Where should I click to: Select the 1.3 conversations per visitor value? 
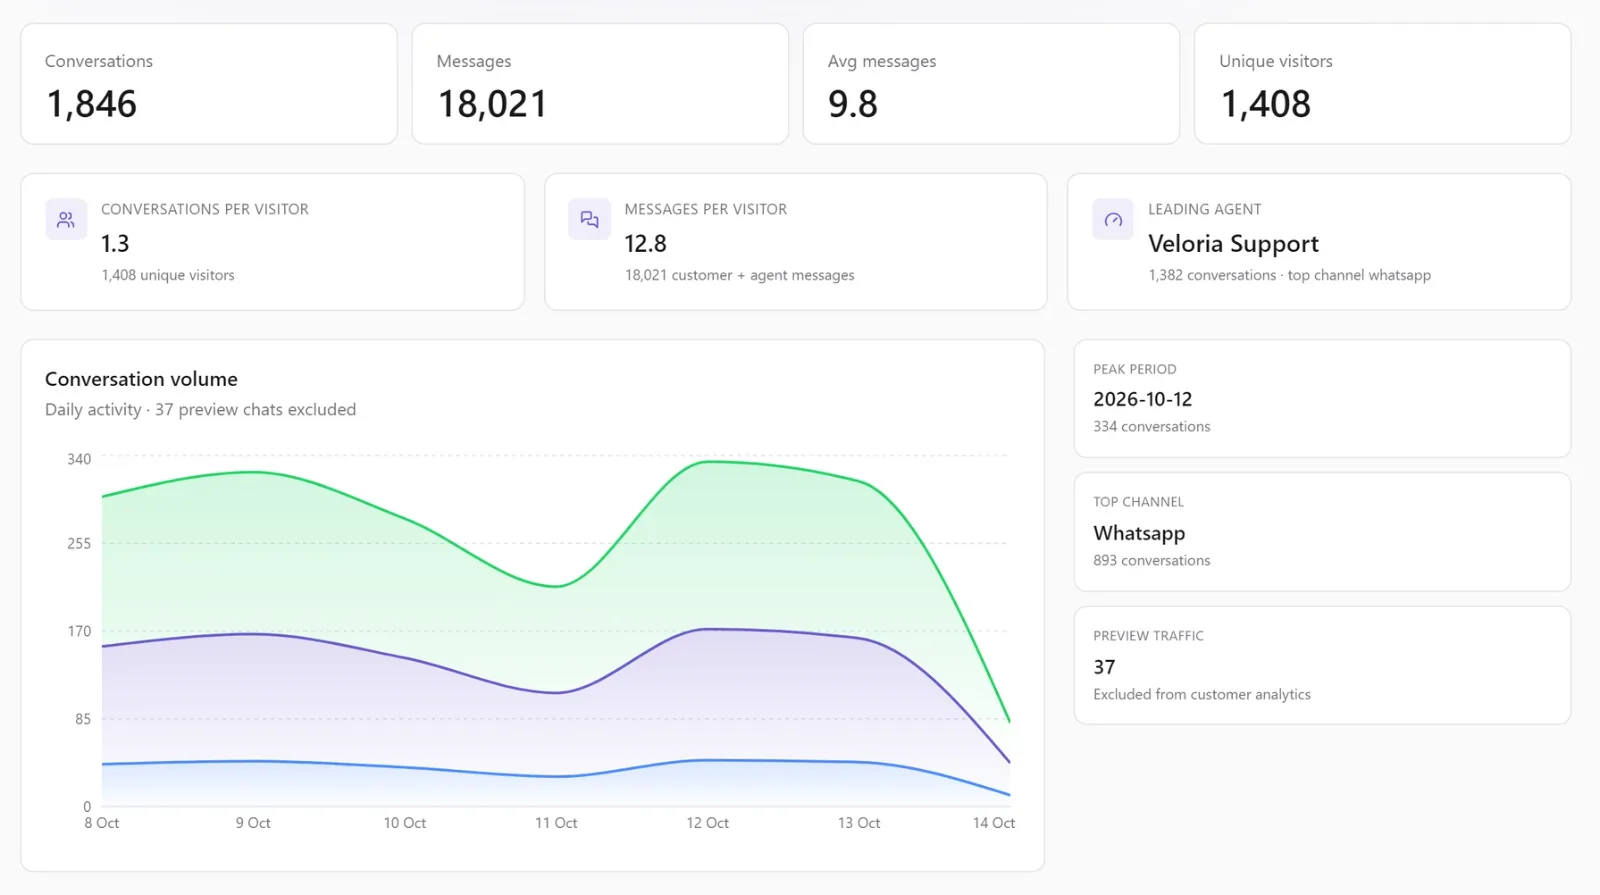pos(115,243)
